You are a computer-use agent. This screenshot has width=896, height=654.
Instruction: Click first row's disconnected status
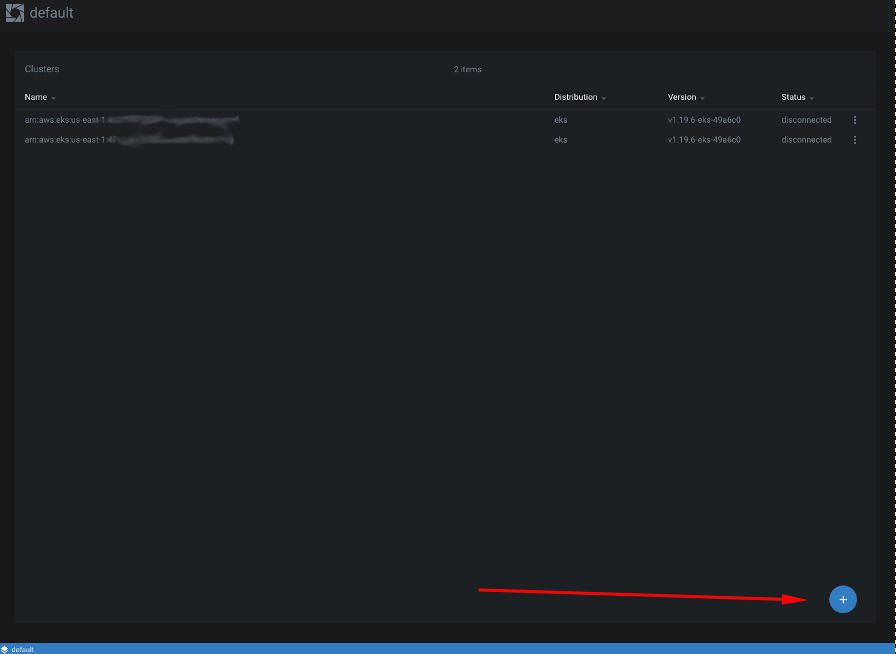click(806, 120)
